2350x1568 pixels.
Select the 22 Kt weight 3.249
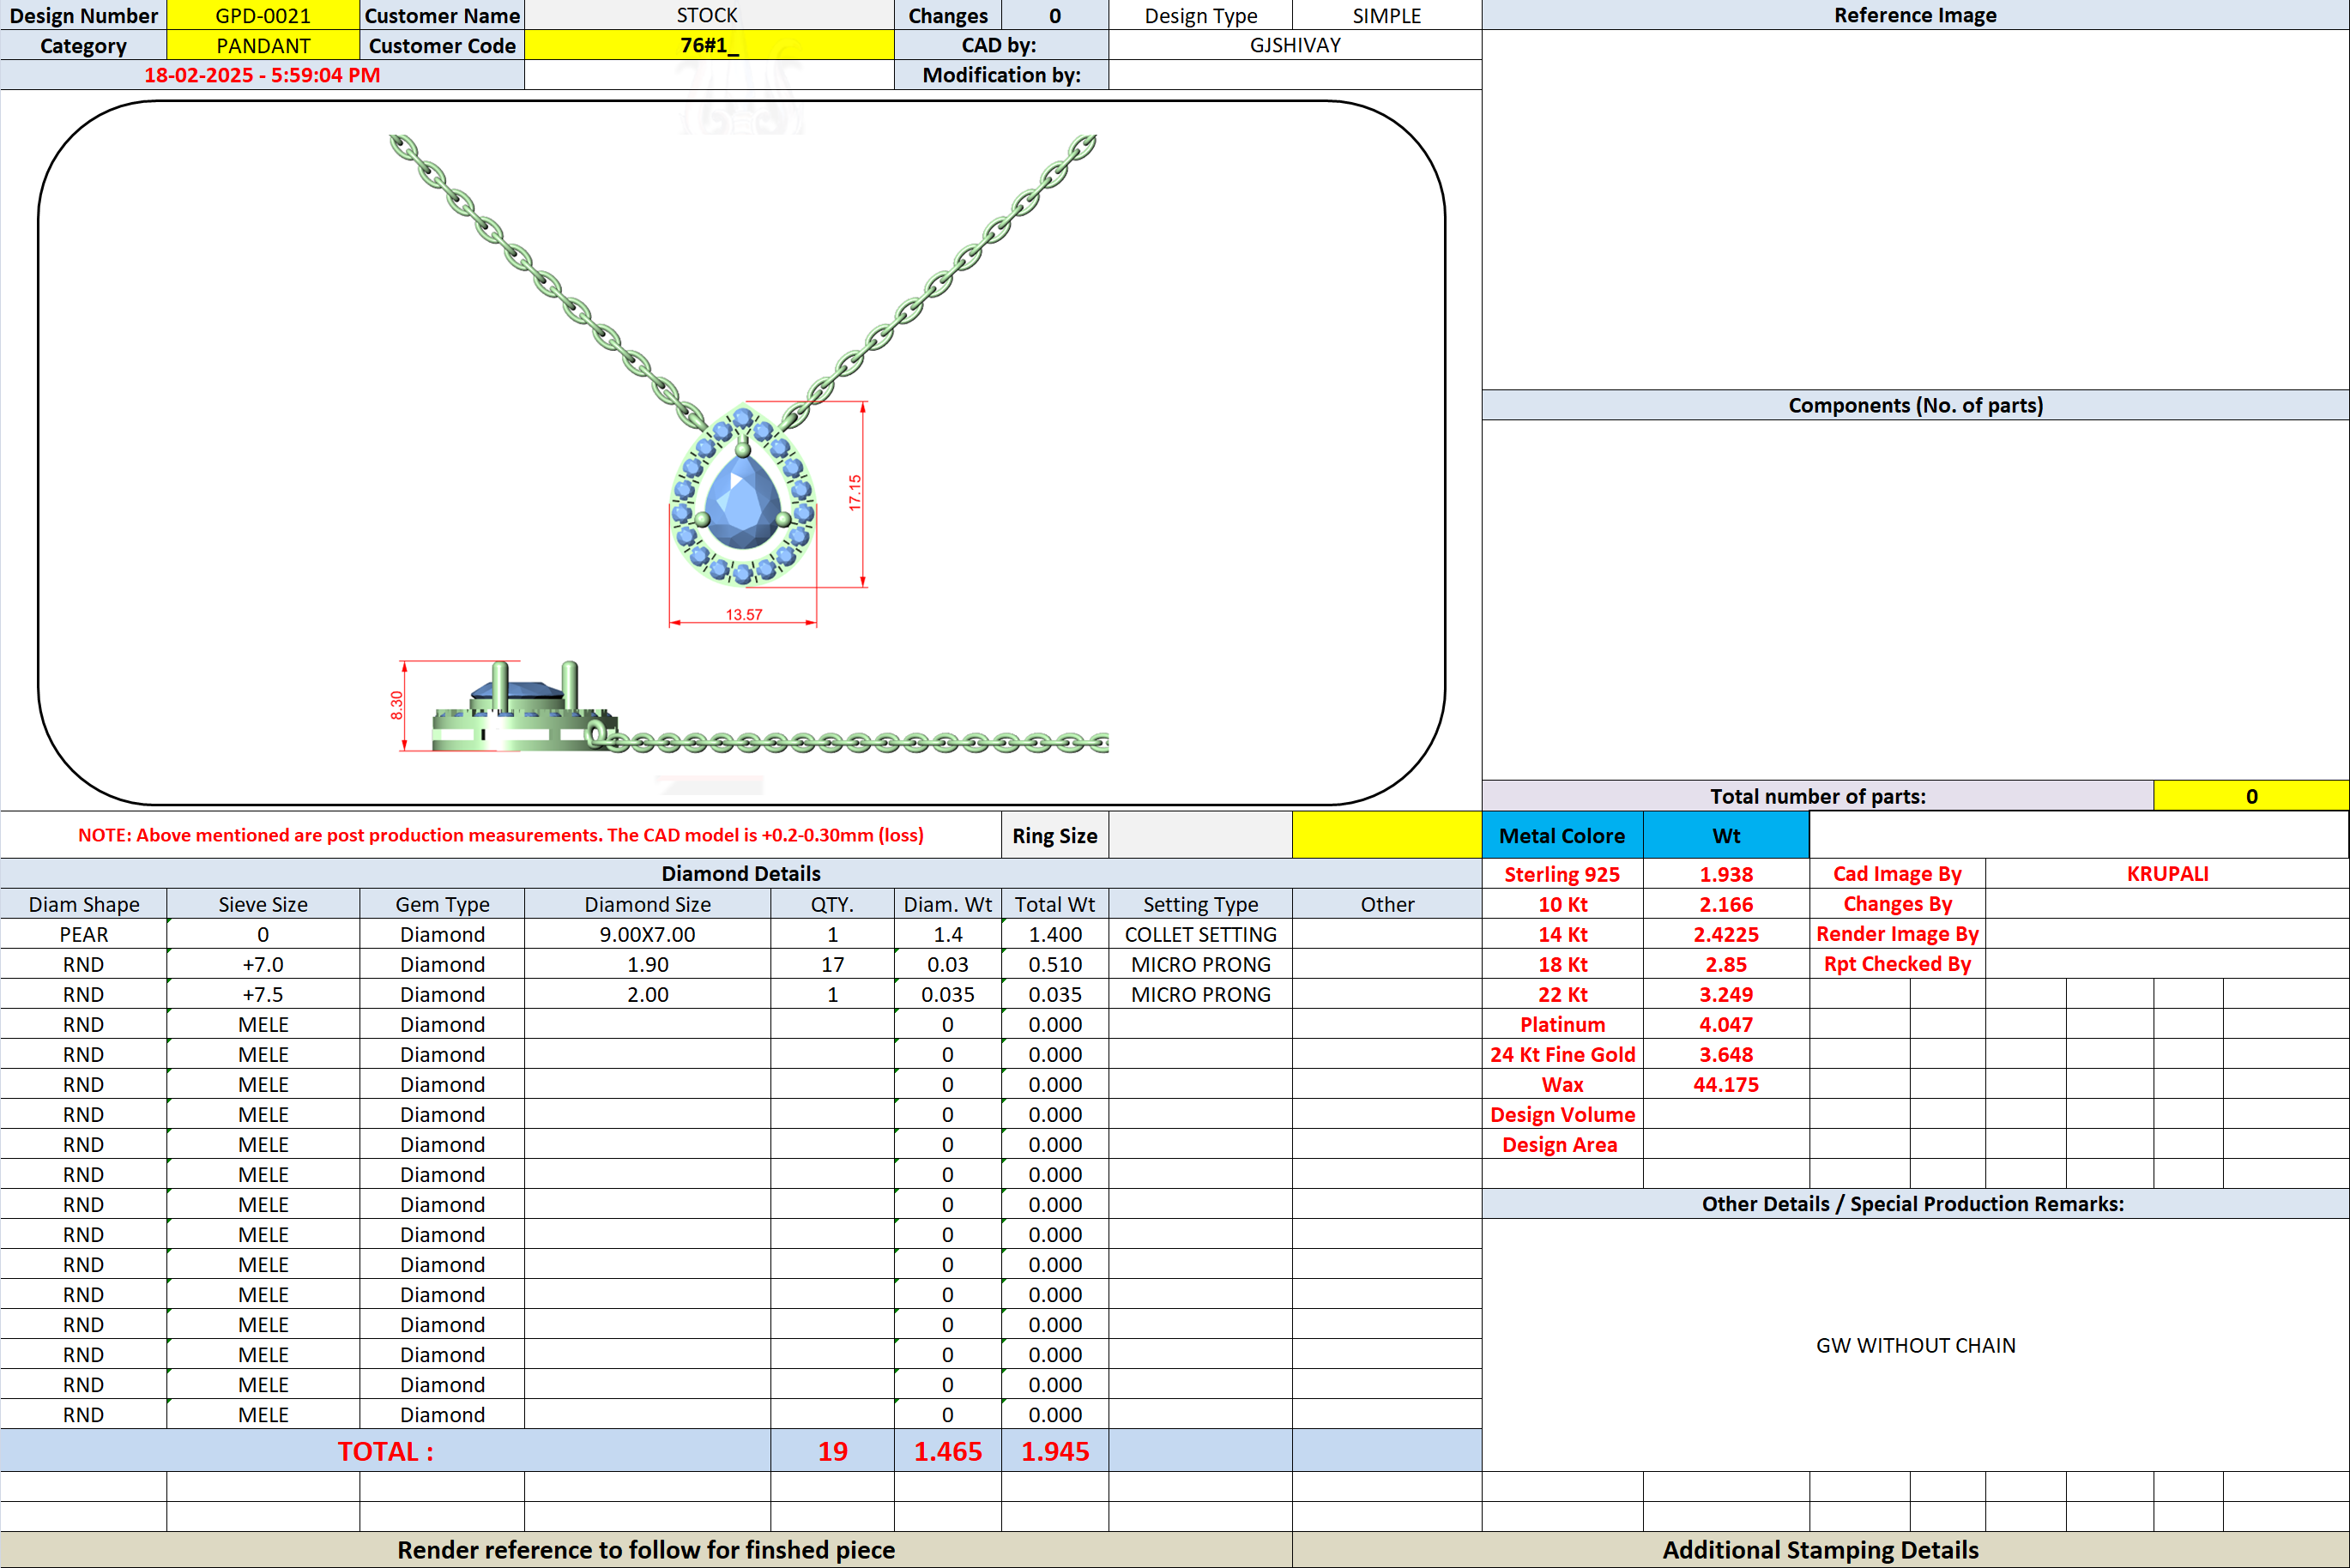coord(1726,994)
